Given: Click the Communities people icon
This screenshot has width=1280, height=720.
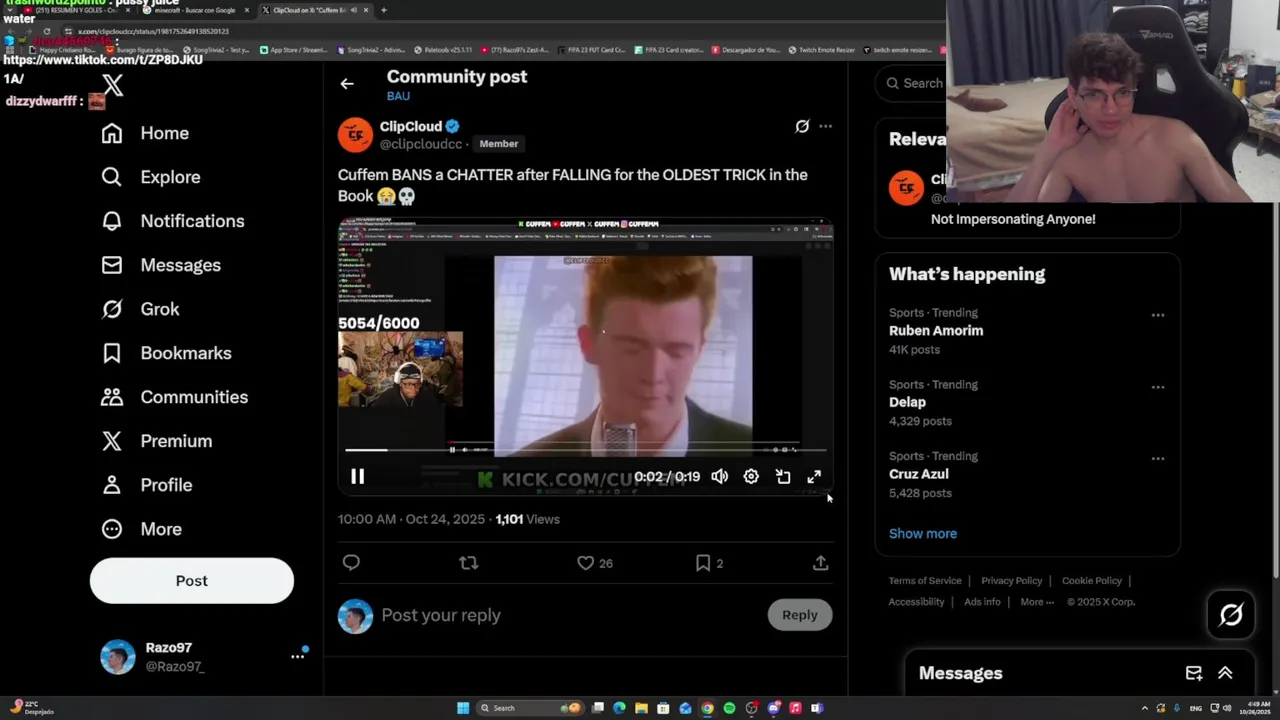Looking at the screenshot, I should (112, 397).
